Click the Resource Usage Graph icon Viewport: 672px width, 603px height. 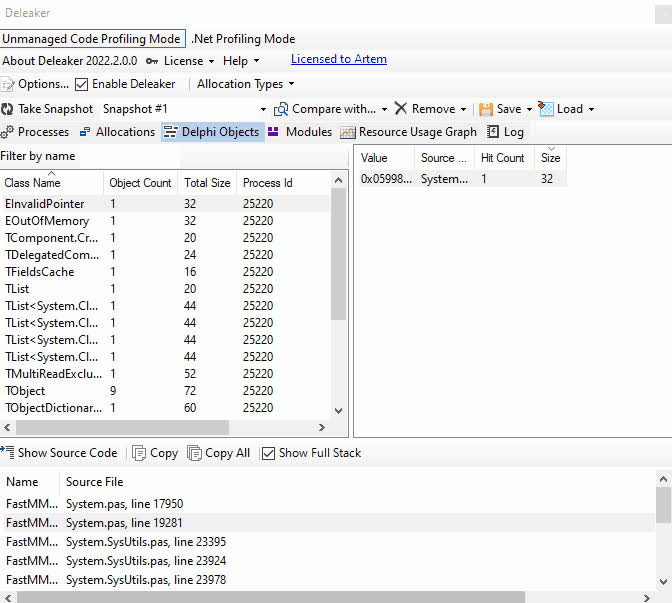click(348, 132)
